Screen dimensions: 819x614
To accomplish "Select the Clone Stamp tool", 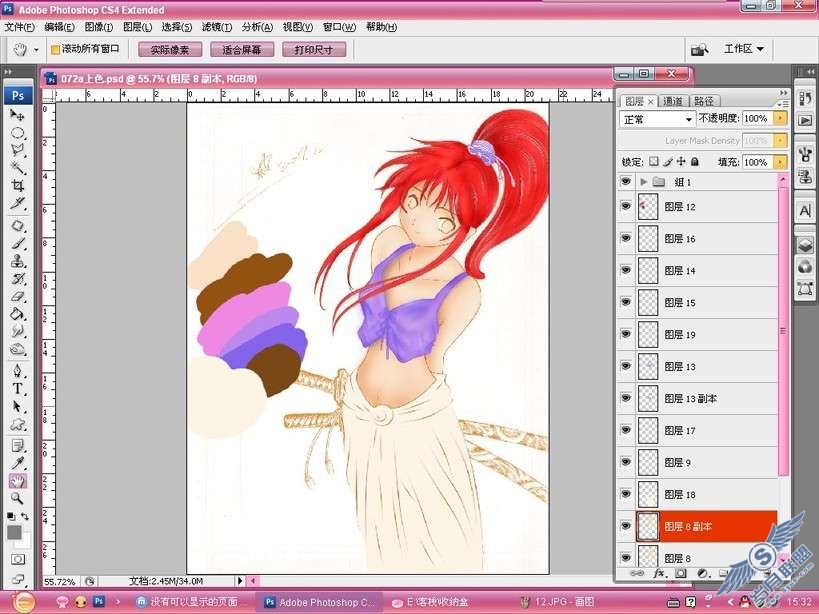I will tap(18, 261).
